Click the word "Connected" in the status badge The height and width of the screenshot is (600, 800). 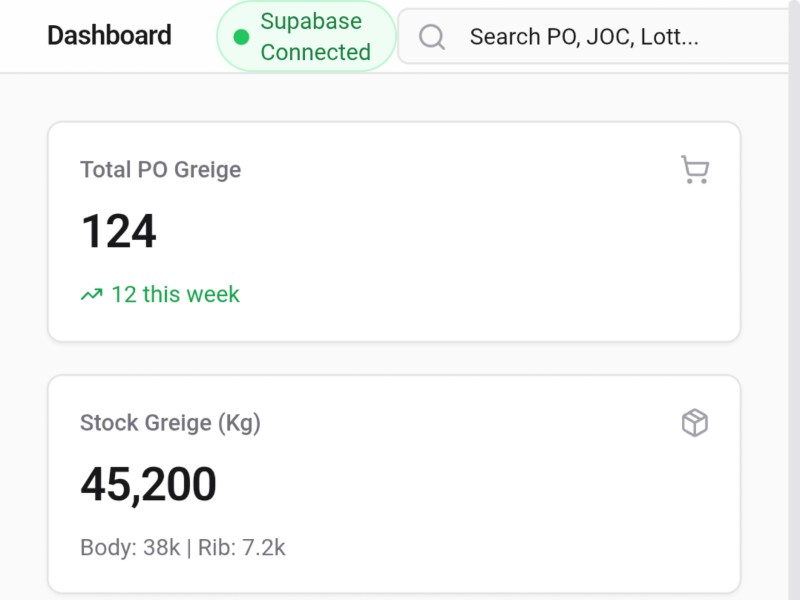(315, 52)
